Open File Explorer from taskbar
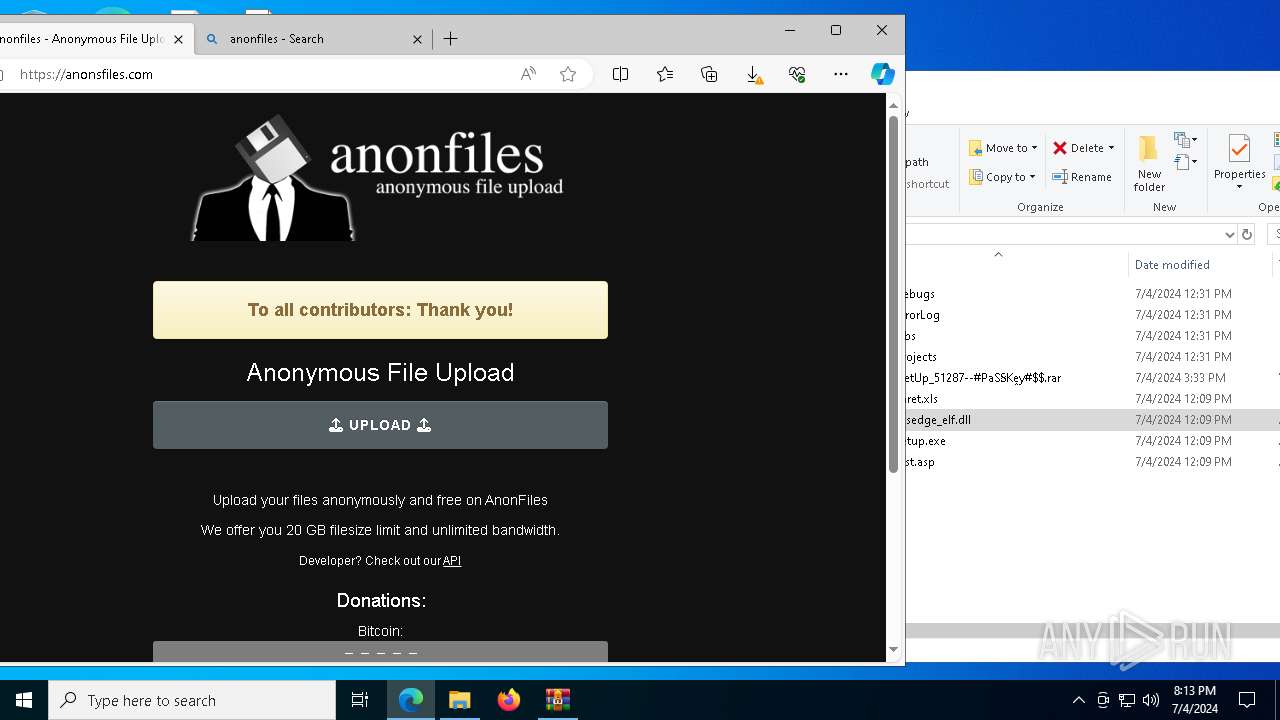The width and height of the screenshot is (1280, 720). (x=460, y=700)
